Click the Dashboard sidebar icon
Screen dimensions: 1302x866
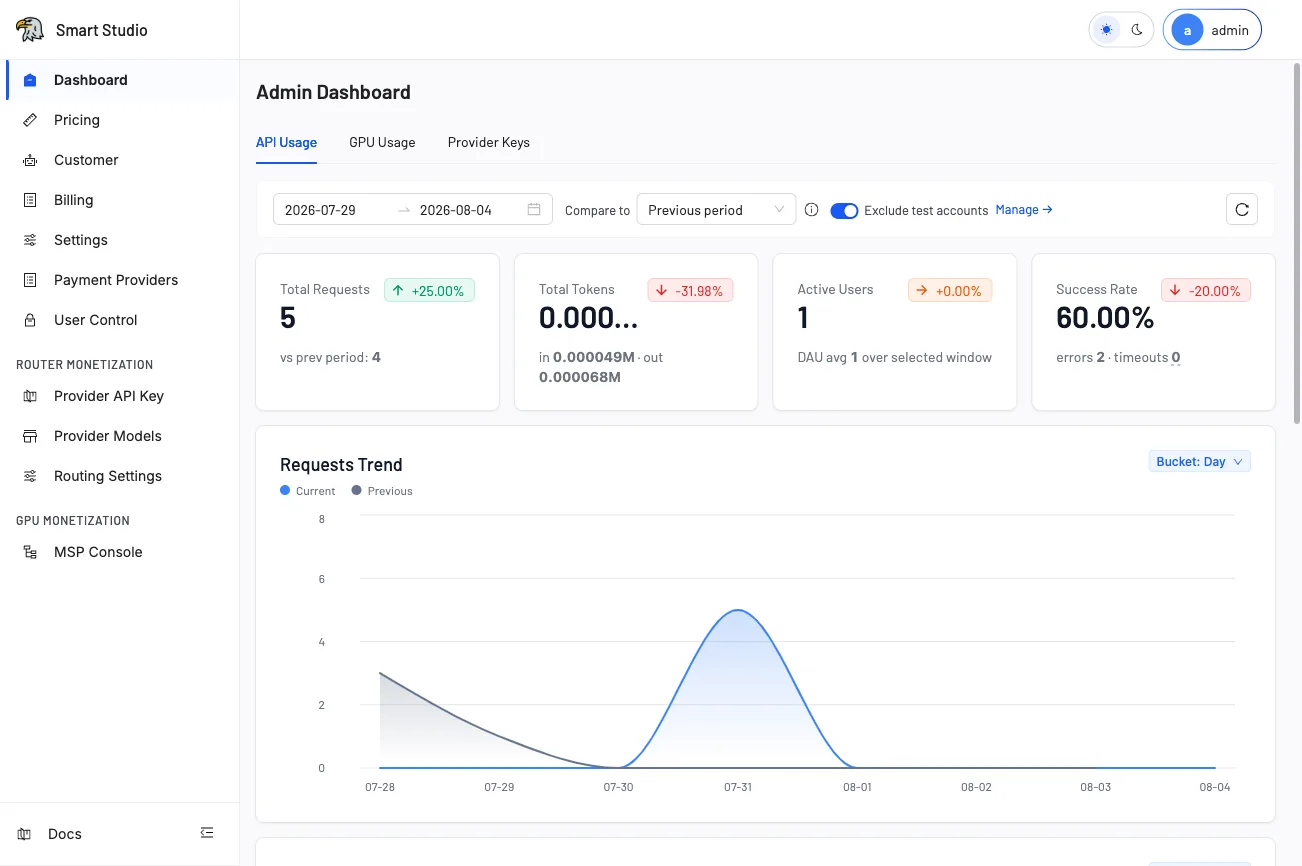(30, 80)
